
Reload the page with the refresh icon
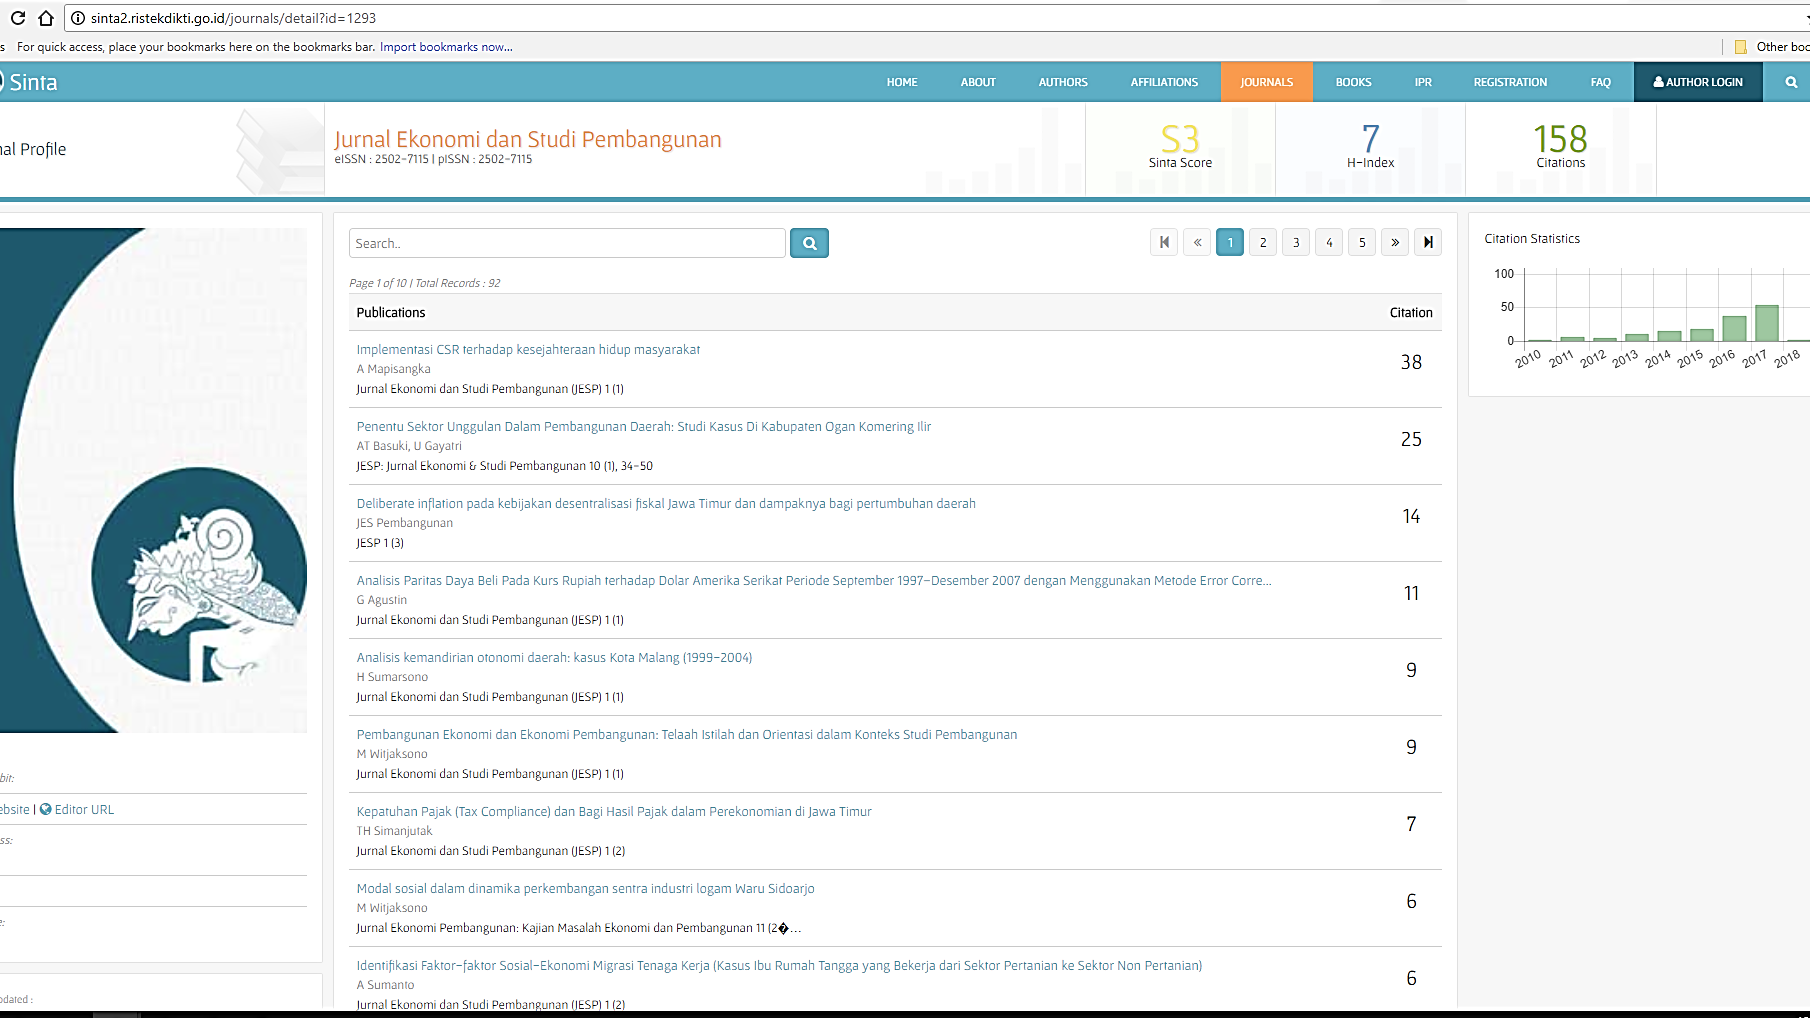[17, 18]
